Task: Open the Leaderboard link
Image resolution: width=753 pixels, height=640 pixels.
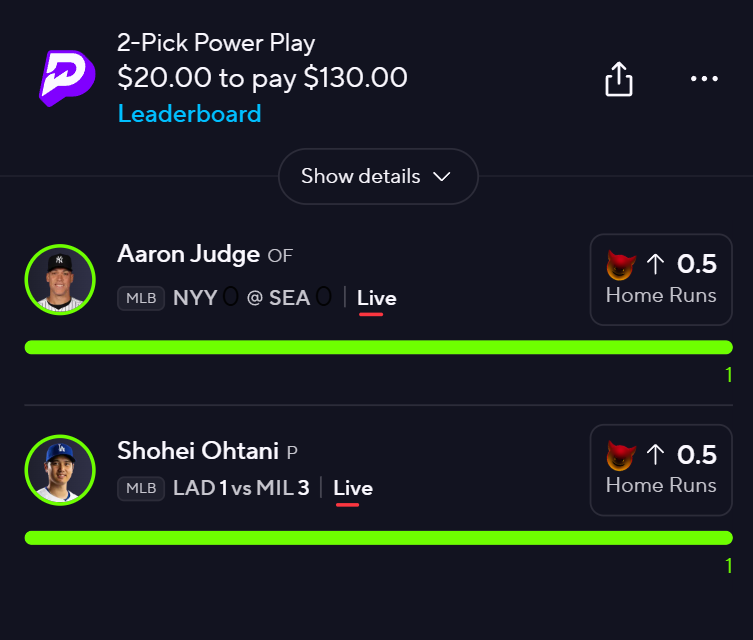Action: click(189, 113)
